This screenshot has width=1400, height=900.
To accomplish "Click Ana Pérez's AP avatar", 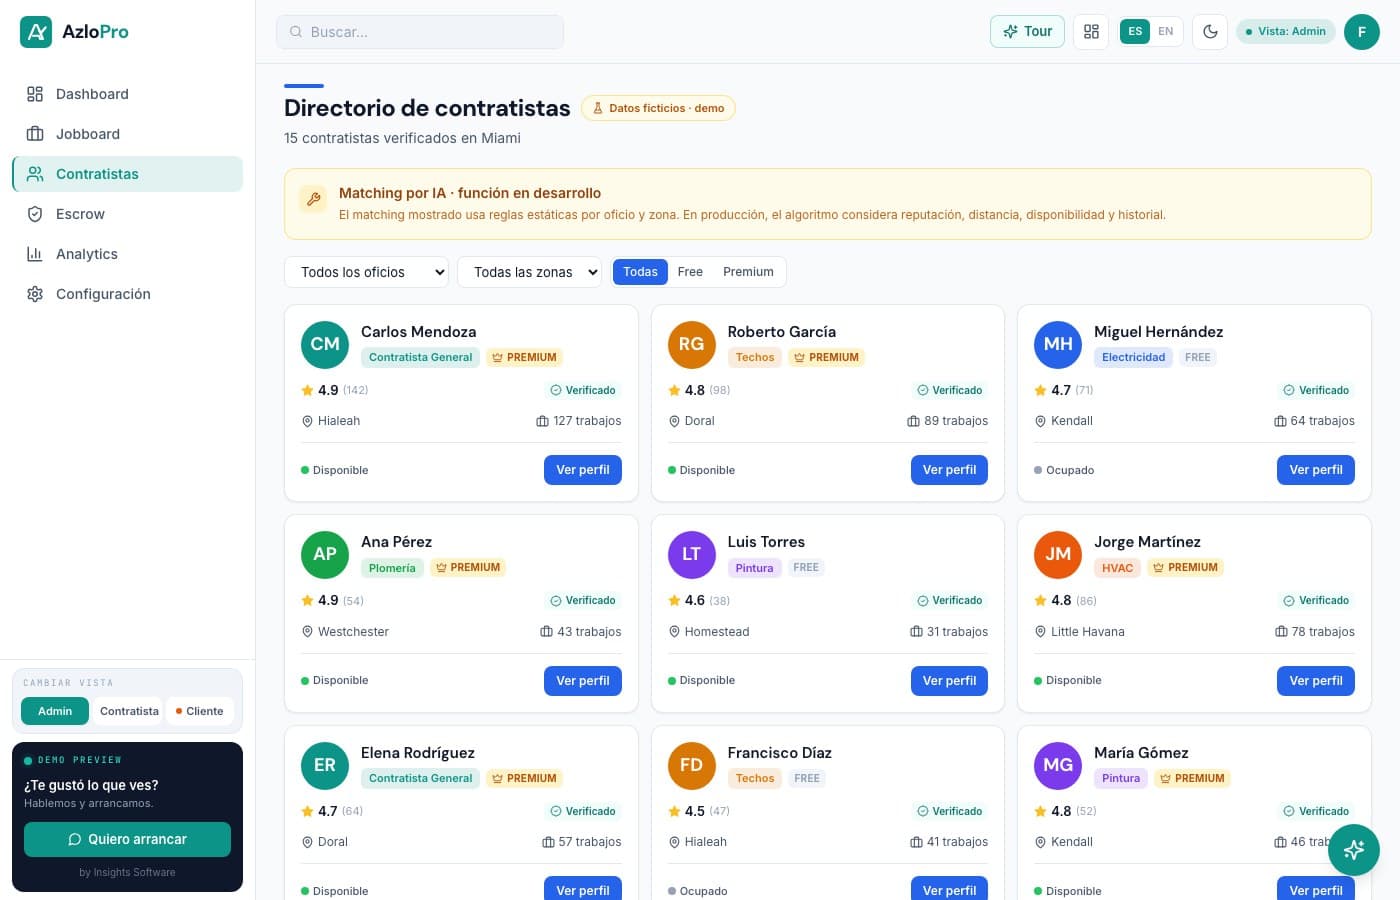I will pos(325,554).
